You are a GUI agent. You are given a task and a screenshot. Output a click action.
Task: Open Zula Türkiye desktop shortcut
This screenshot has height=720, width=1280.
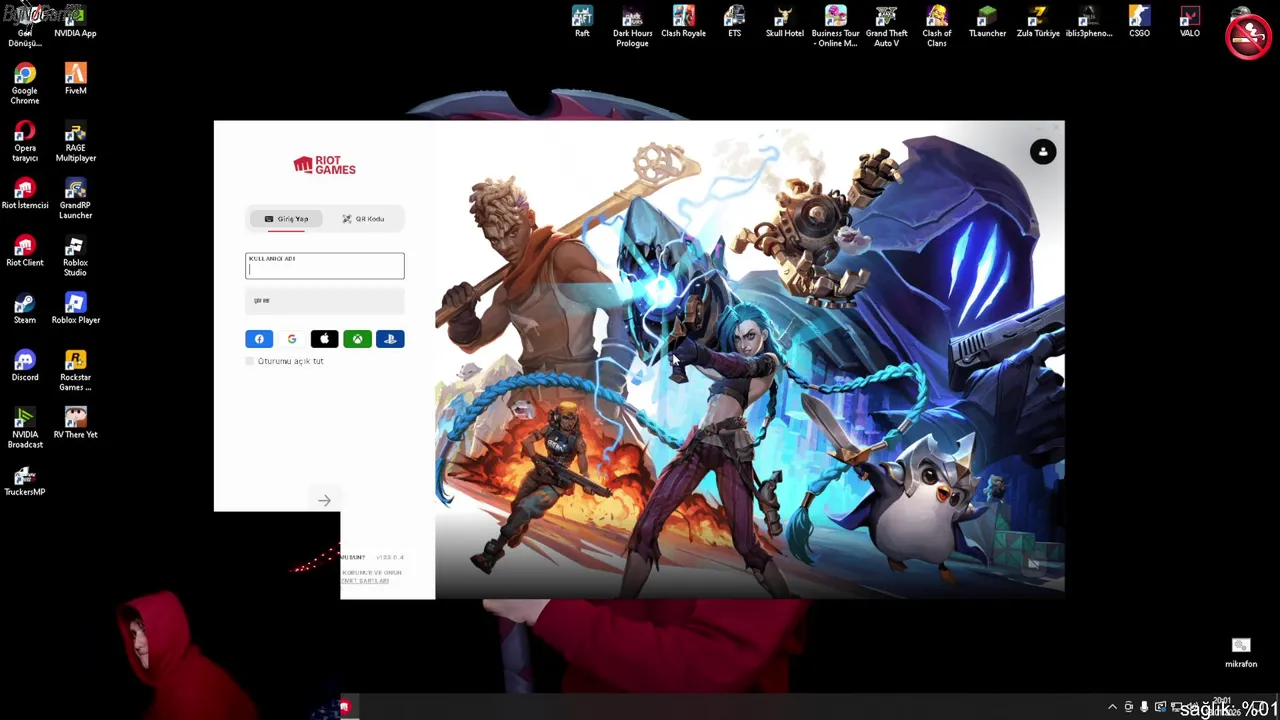[x=1038, y=22]
